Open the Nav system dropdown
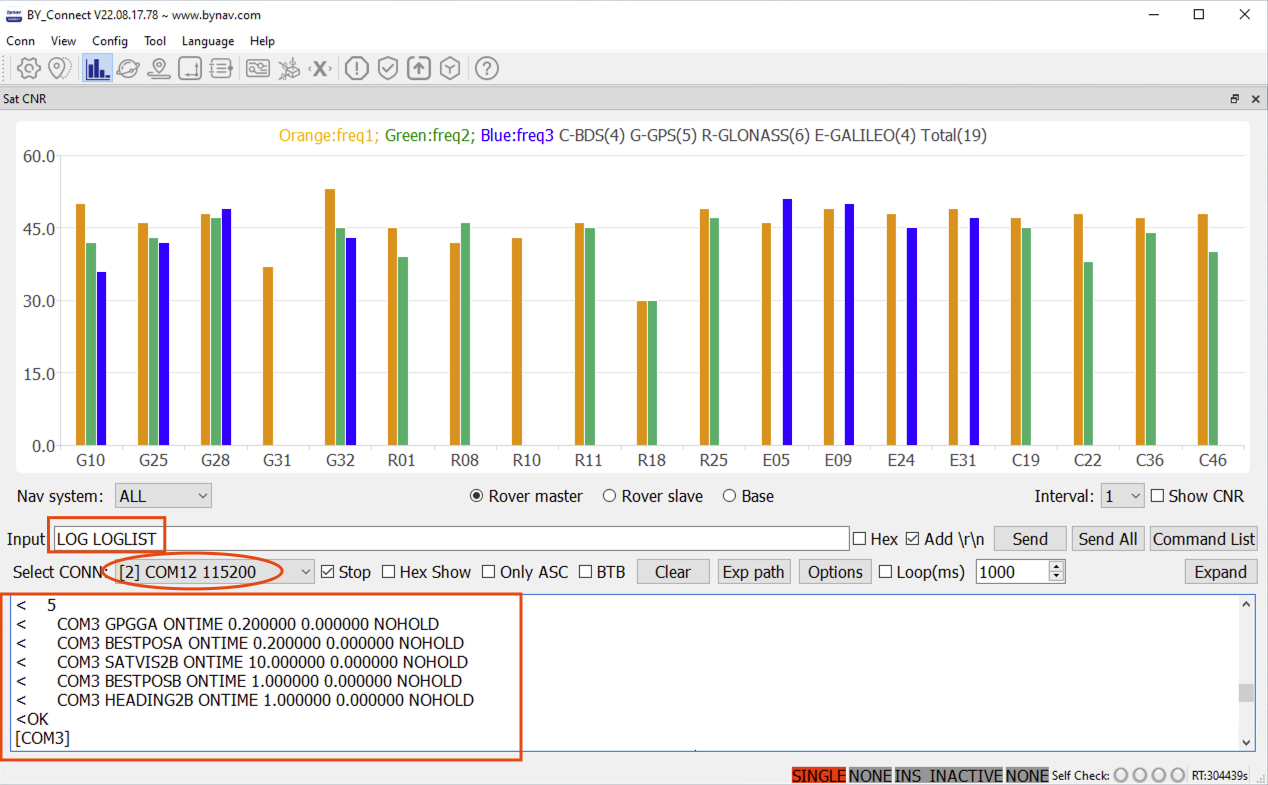The height and width of the screenshot is (785, 1268). click(x=162, y=495)
